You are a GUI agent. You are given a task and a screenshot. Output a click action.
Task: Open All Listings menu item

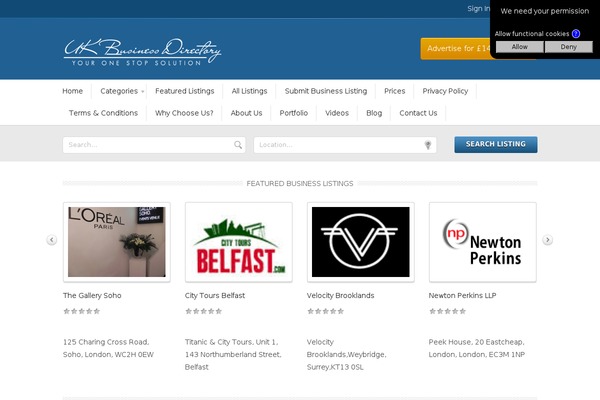point(249,91)
